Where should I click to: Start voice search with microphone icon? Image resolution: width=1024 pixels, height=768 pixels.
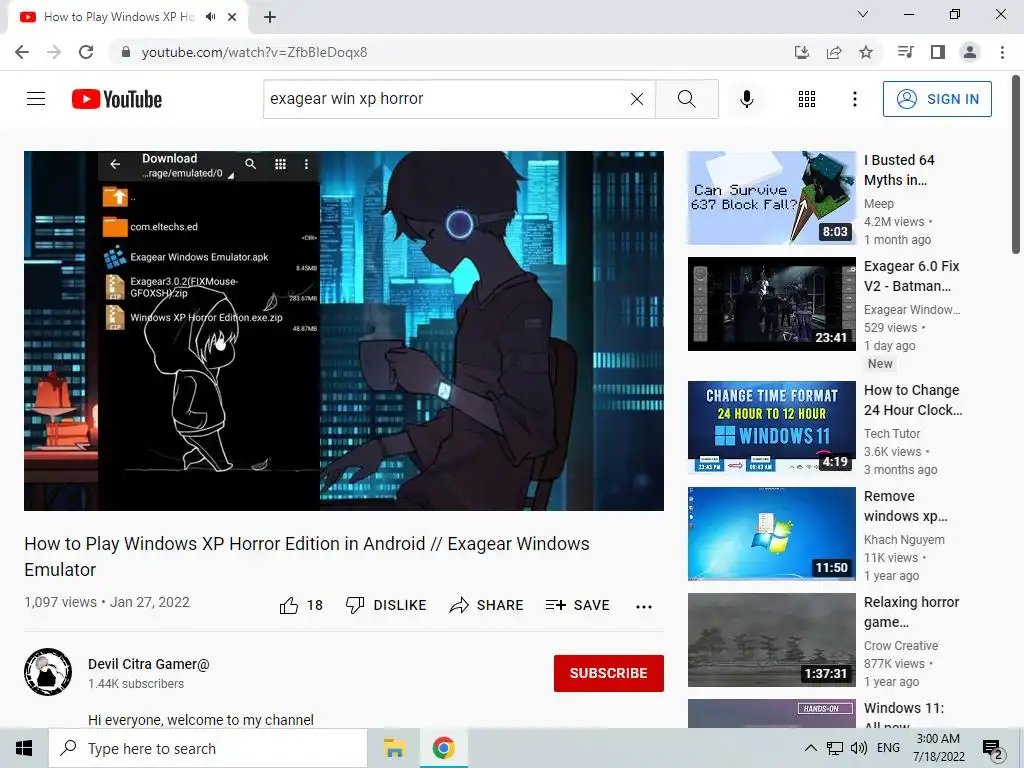point(746,99)
